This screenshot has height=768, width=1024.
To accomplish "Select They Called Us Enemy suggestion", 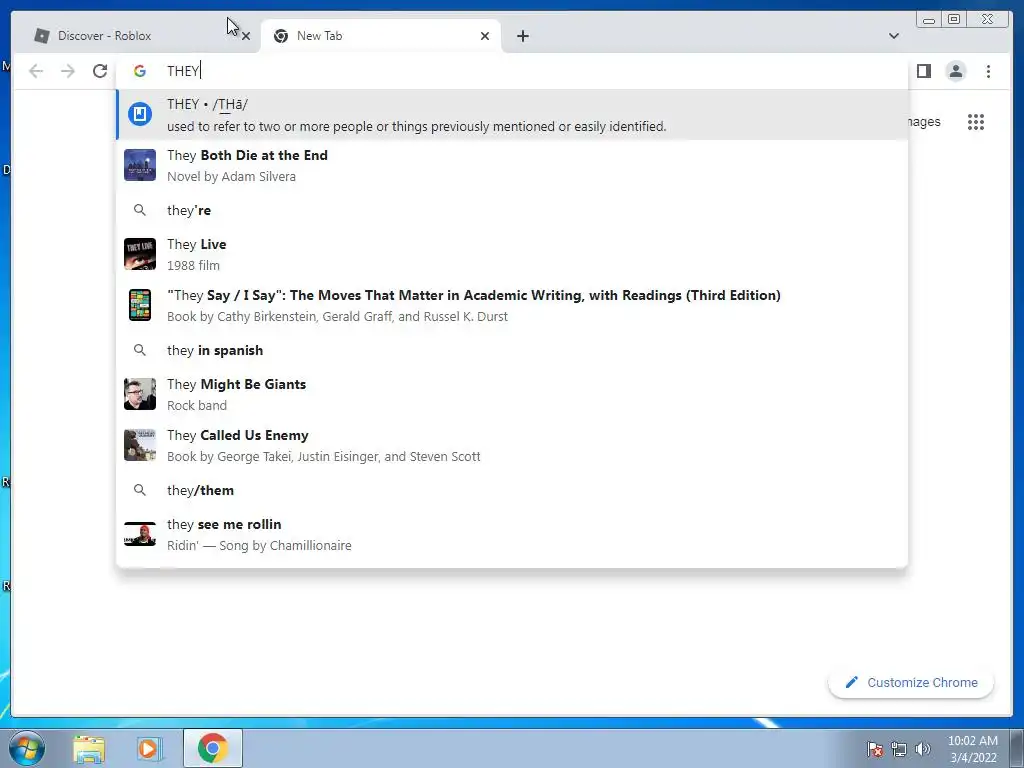I will 512,445.
